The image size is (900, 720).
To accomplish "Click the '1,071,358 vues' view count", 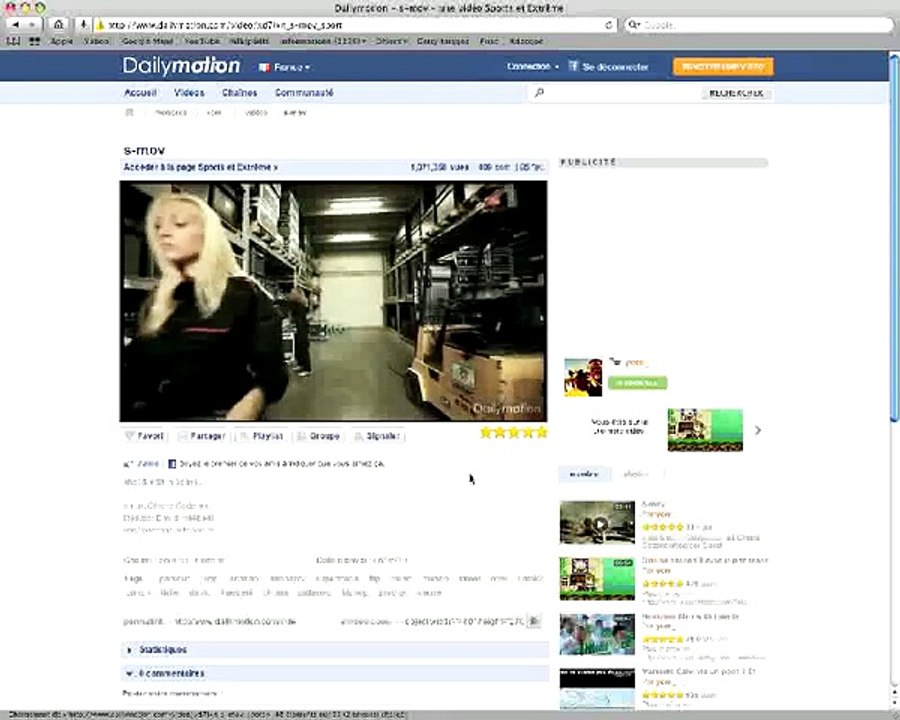I will [440, 167].
